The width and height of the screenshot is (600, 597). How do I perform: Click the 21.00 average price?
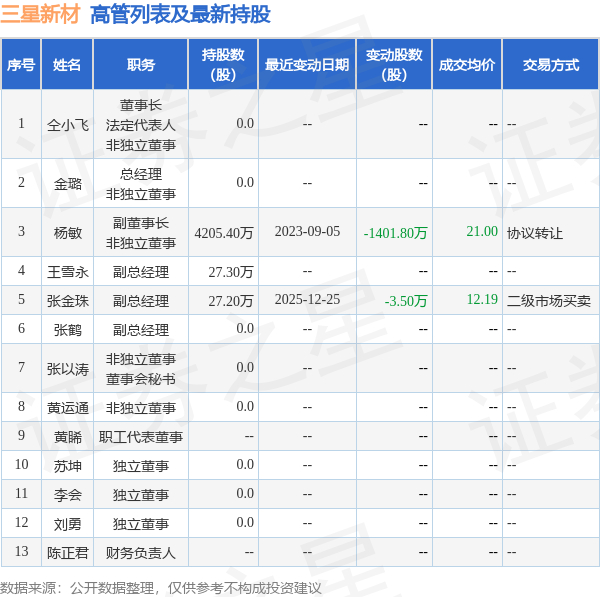(x=482, y=231)
